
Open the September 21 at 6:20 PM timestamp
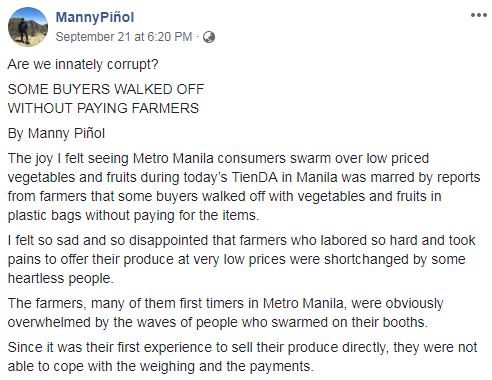click(x=124, y=37)
